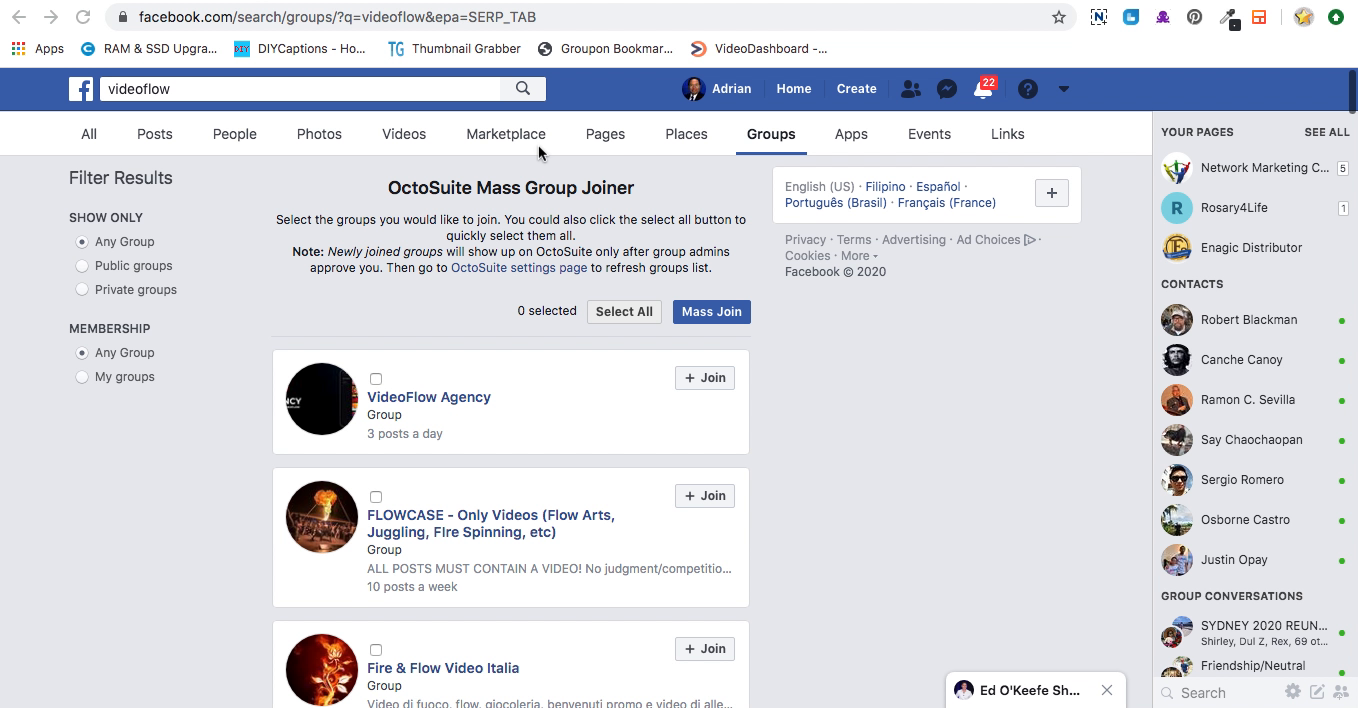
Task: Open the account dropdown arrow in header
Action: point(1064,89)
